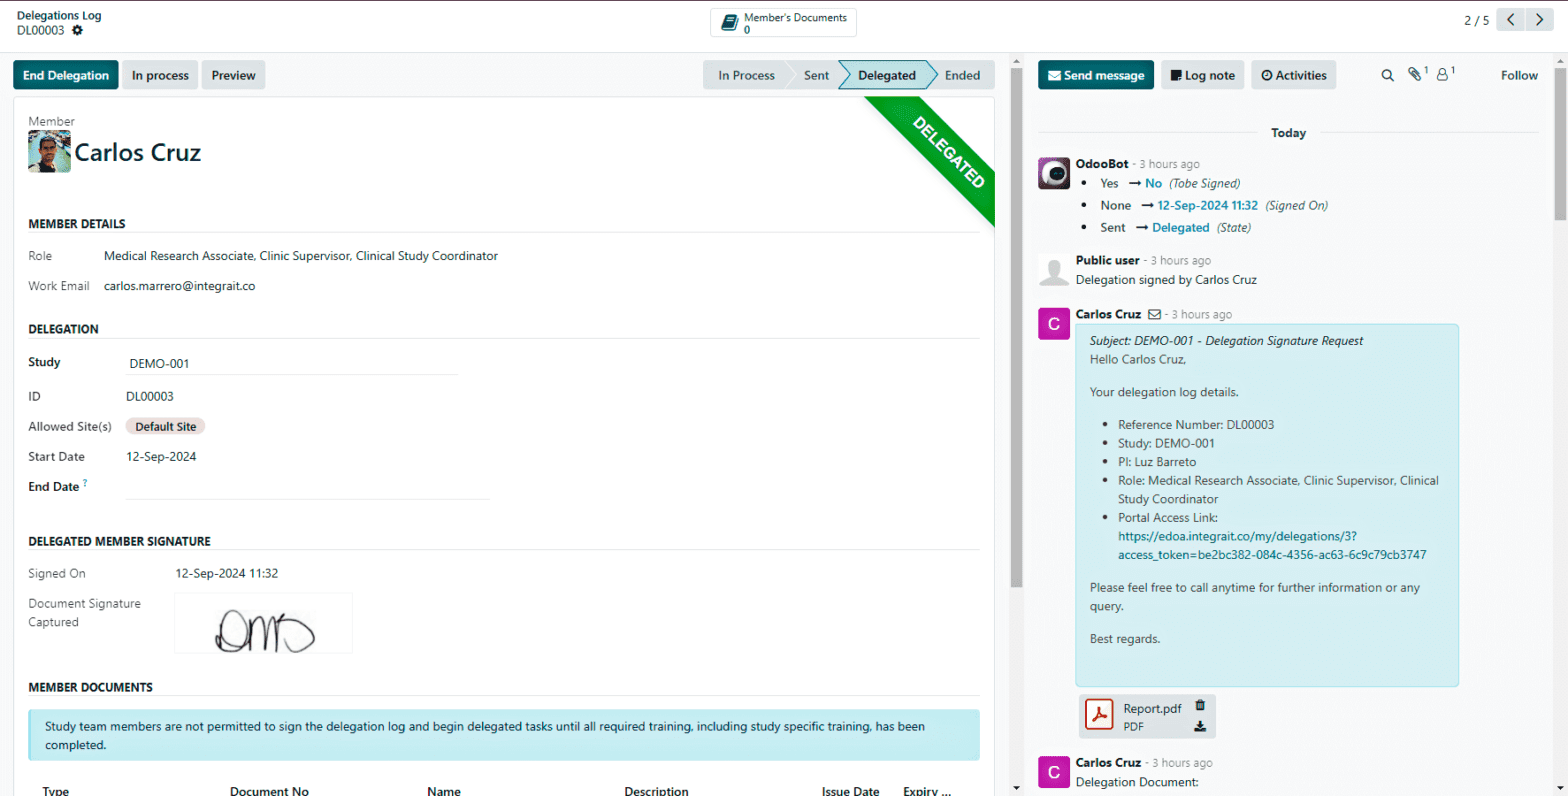Select the Ended status stage
1568x796 pixels.
pos(962,75)
